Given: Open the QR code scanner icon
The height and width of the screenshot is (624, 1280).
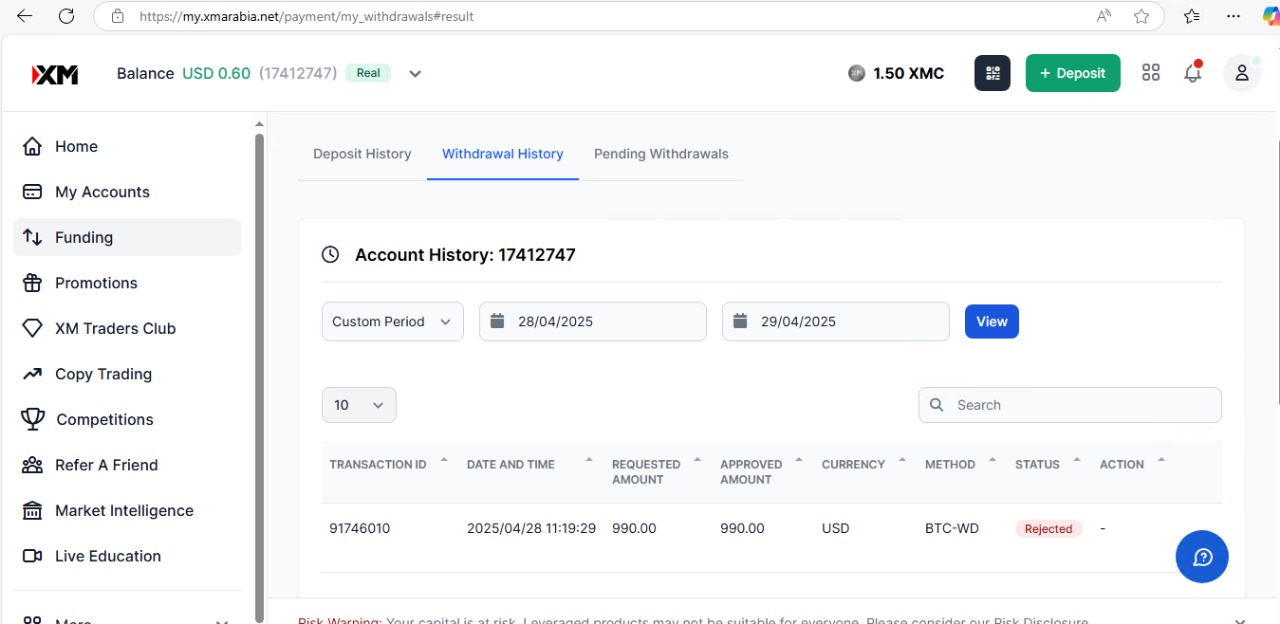Looking at the screenshot, I should point(992,73).
